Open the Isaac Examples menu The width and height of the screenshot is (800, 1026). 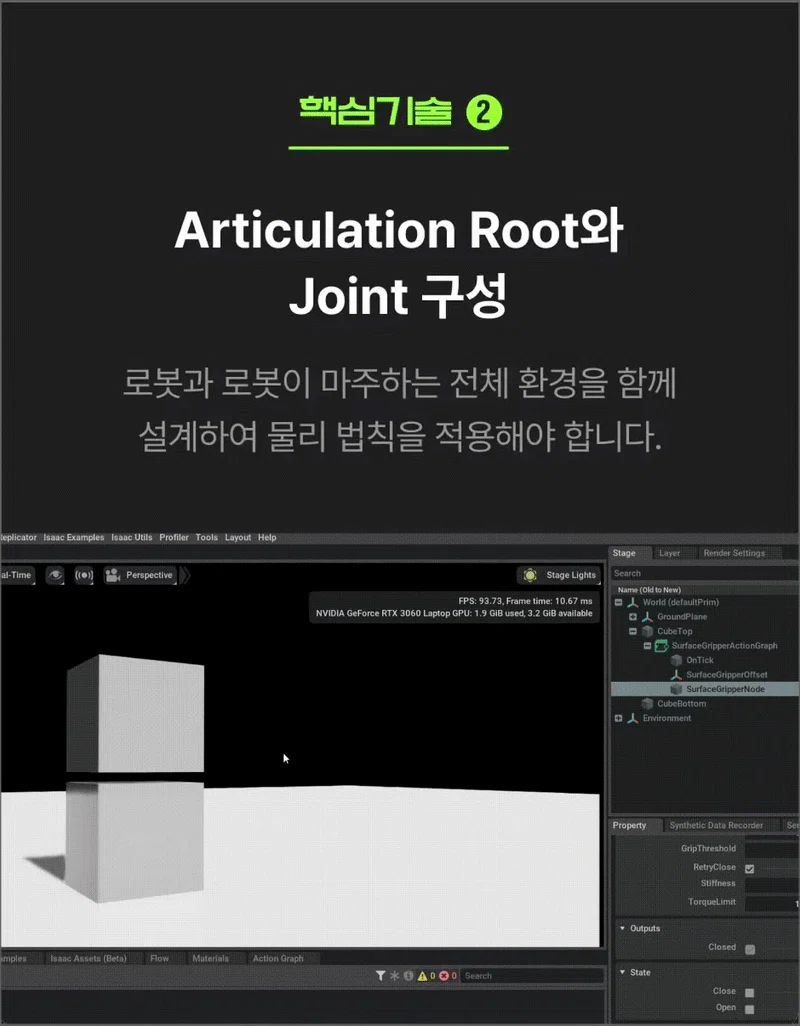click(x=73, y=537)
